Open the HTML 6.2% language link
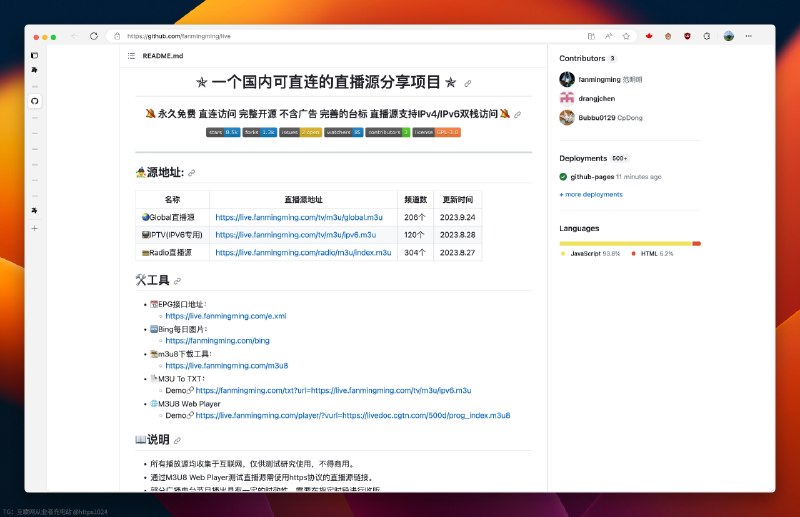Image resolution: width=800 pixels, height=517 pixels. coord(653,254)
